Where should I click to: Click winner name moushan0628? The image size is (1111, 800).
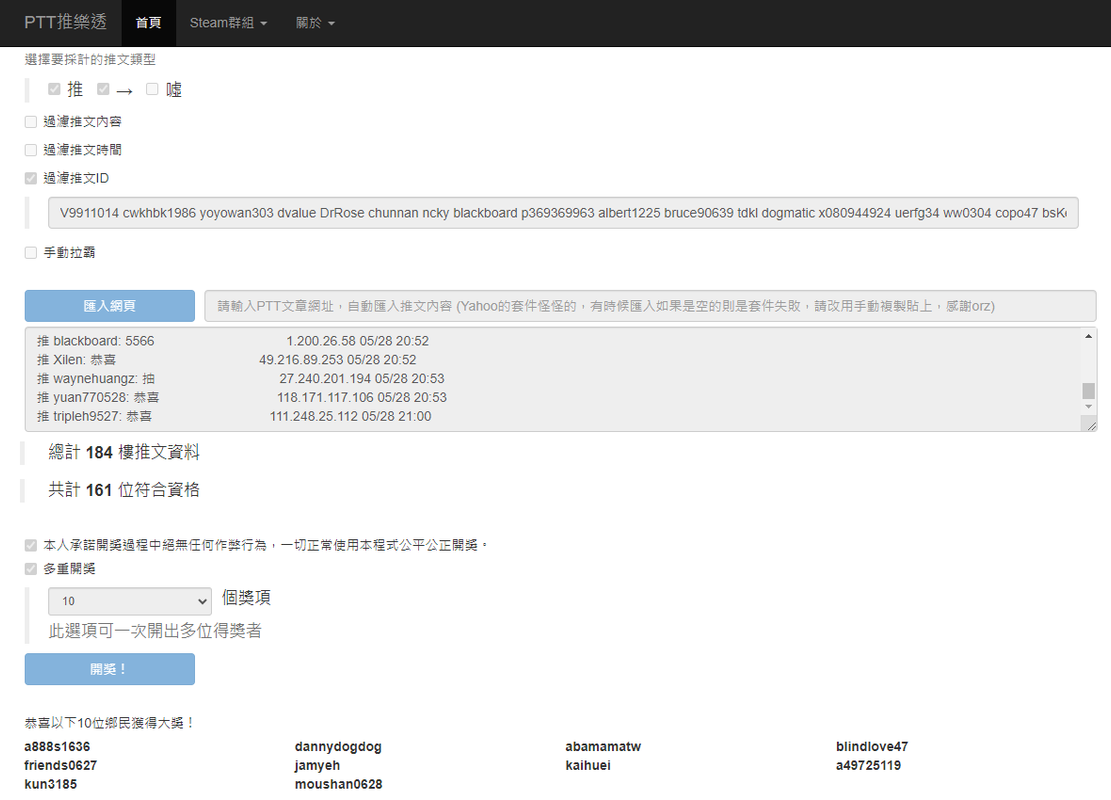point(339,784)
